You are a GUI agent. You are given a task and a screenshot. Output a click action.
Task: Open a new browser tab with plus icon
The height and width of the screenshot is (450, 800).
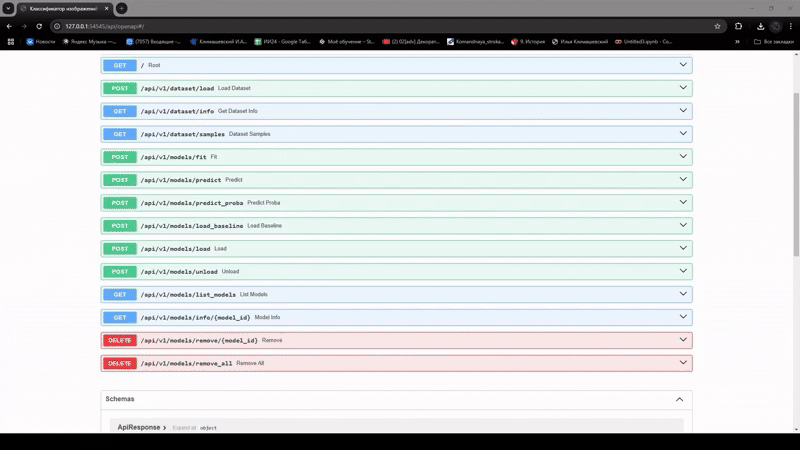pos(122,8)
